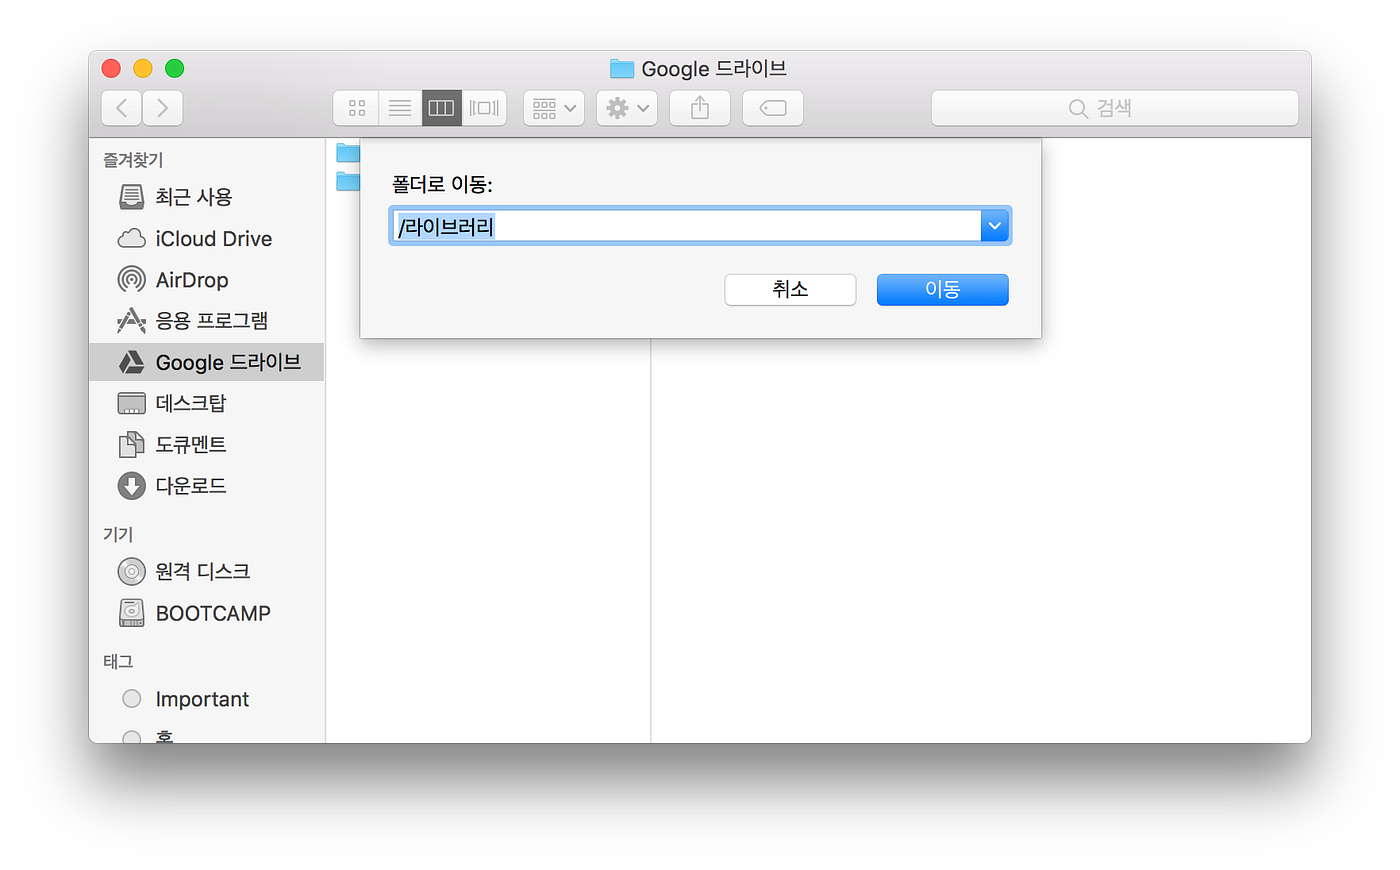Click the 검색 search field

pos(1115,108)
